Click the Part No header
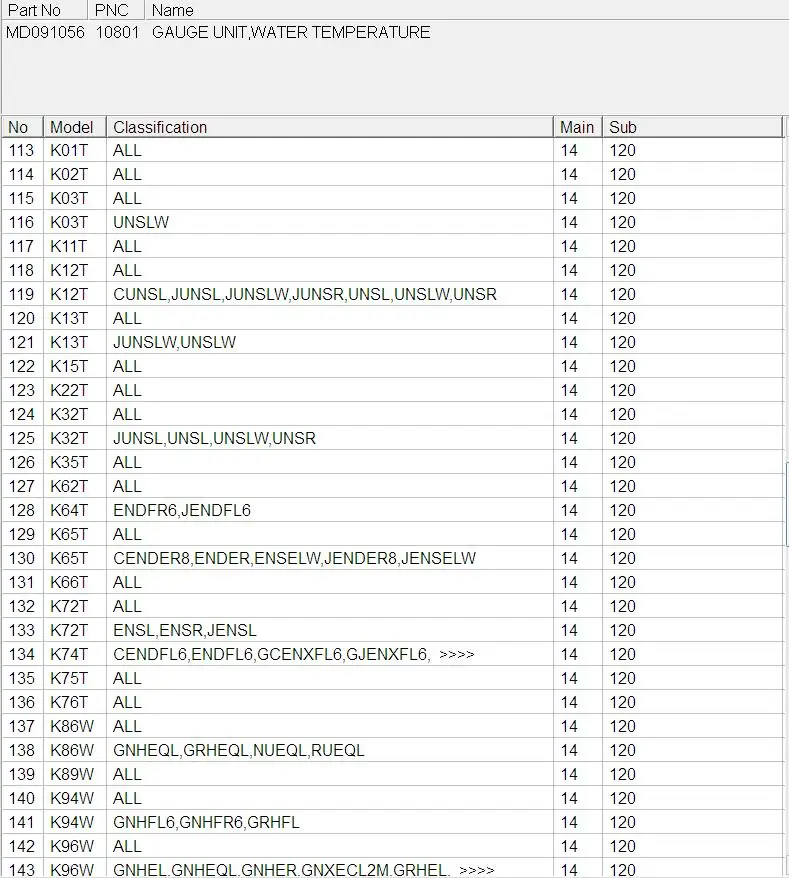The width and height of the screenshot is (789, 878). [x=44, y=10]
